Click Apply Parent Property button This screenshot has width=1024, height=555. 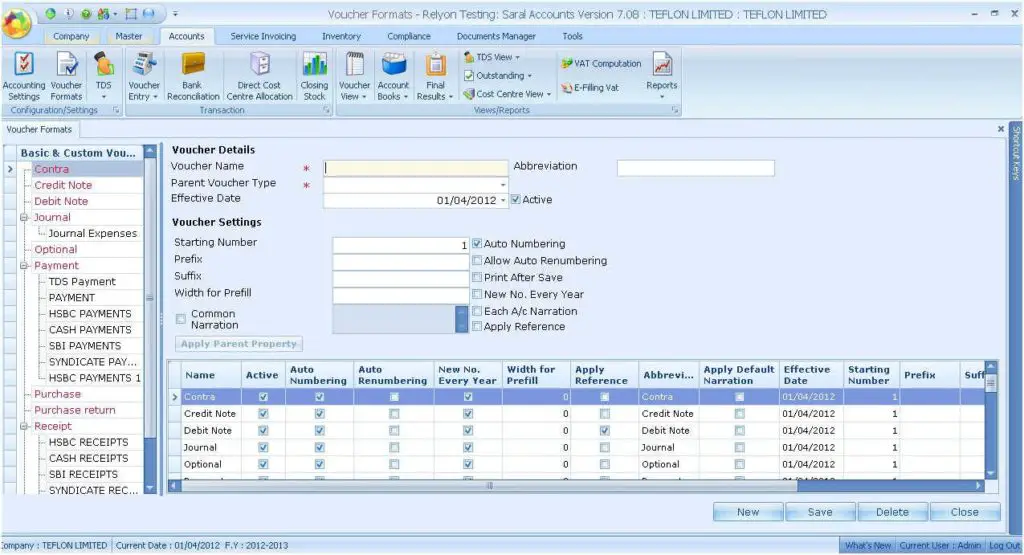click(x=238, y=343)
